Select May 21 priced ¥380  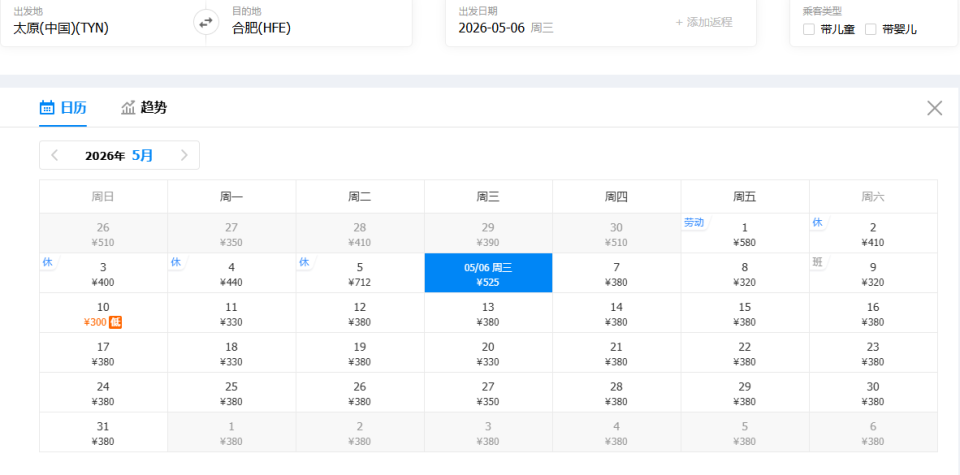pyautogui.click(x=617, y=353)
